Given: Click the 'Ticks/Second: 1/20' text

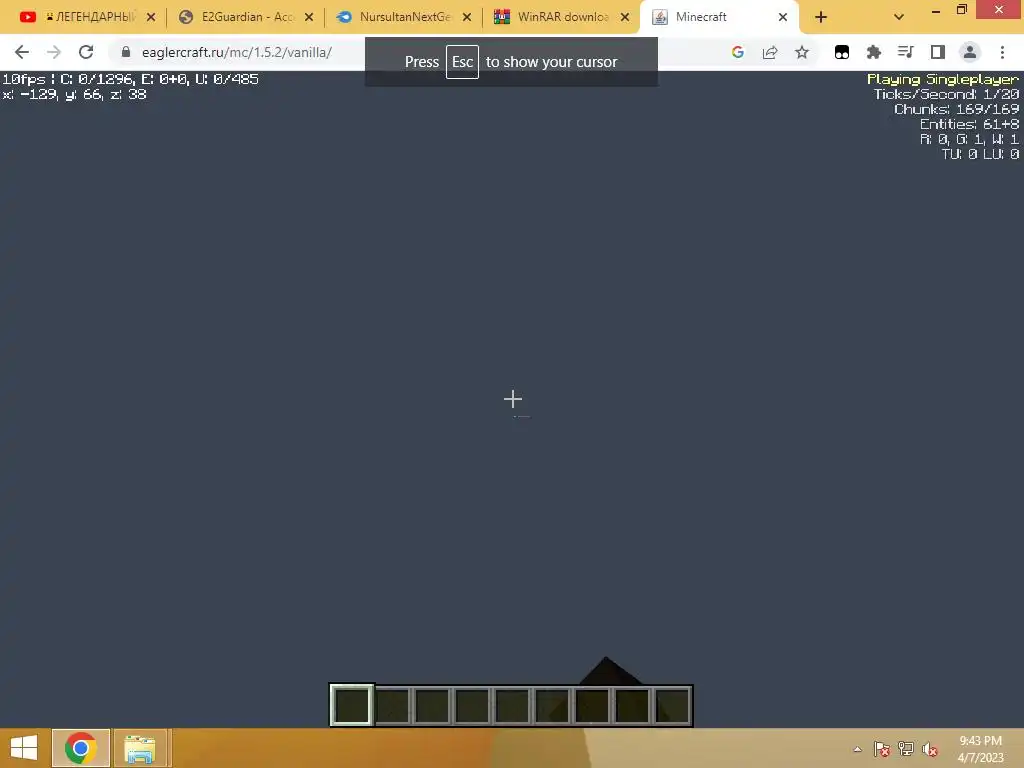Looking at the screenshot, I should pos(946,94).
